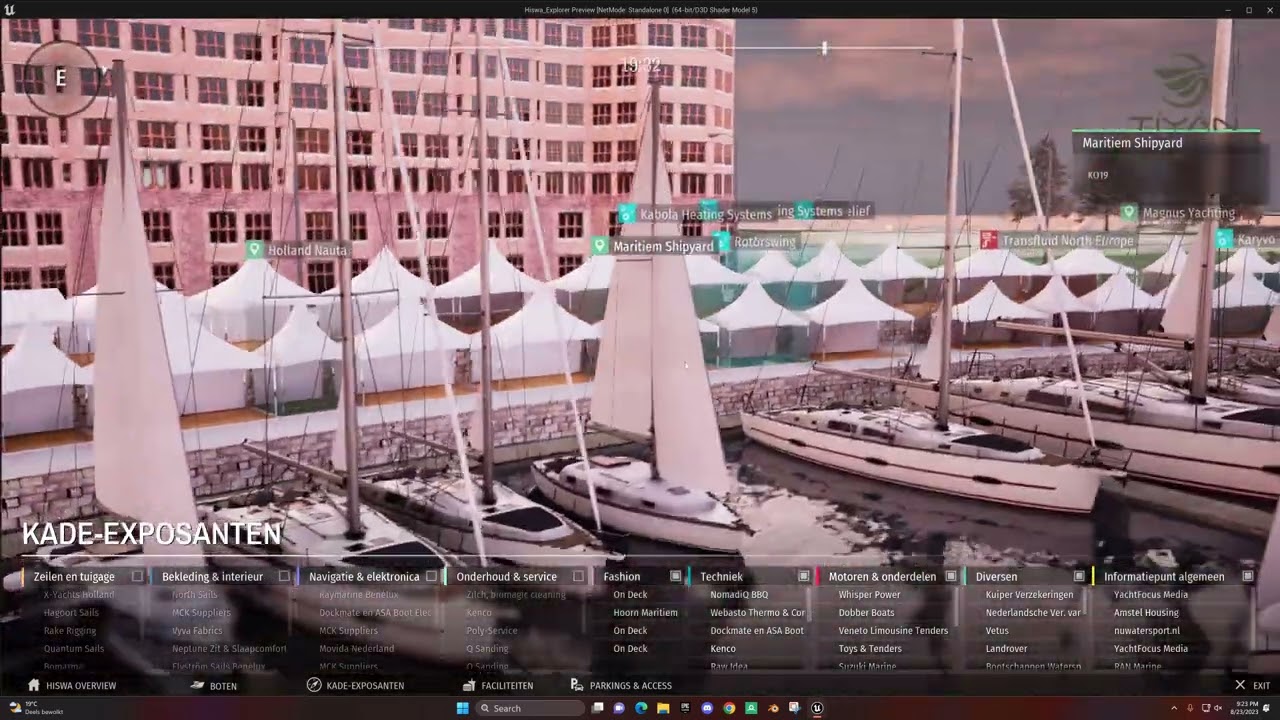Viewport: 1280px width, 720px height.
Task: Select exhibitor Toys & Tenders
Action: [870, 648]
